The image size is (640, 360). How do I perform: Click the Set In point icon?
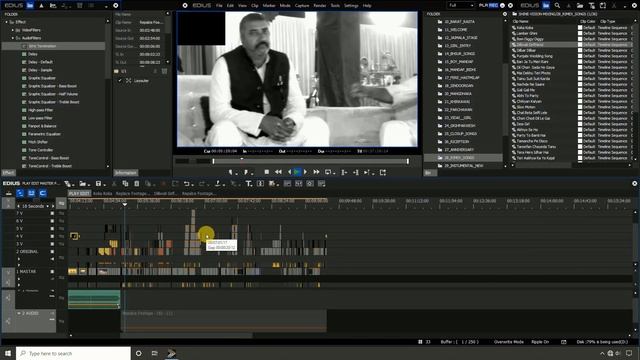[231, 172]
